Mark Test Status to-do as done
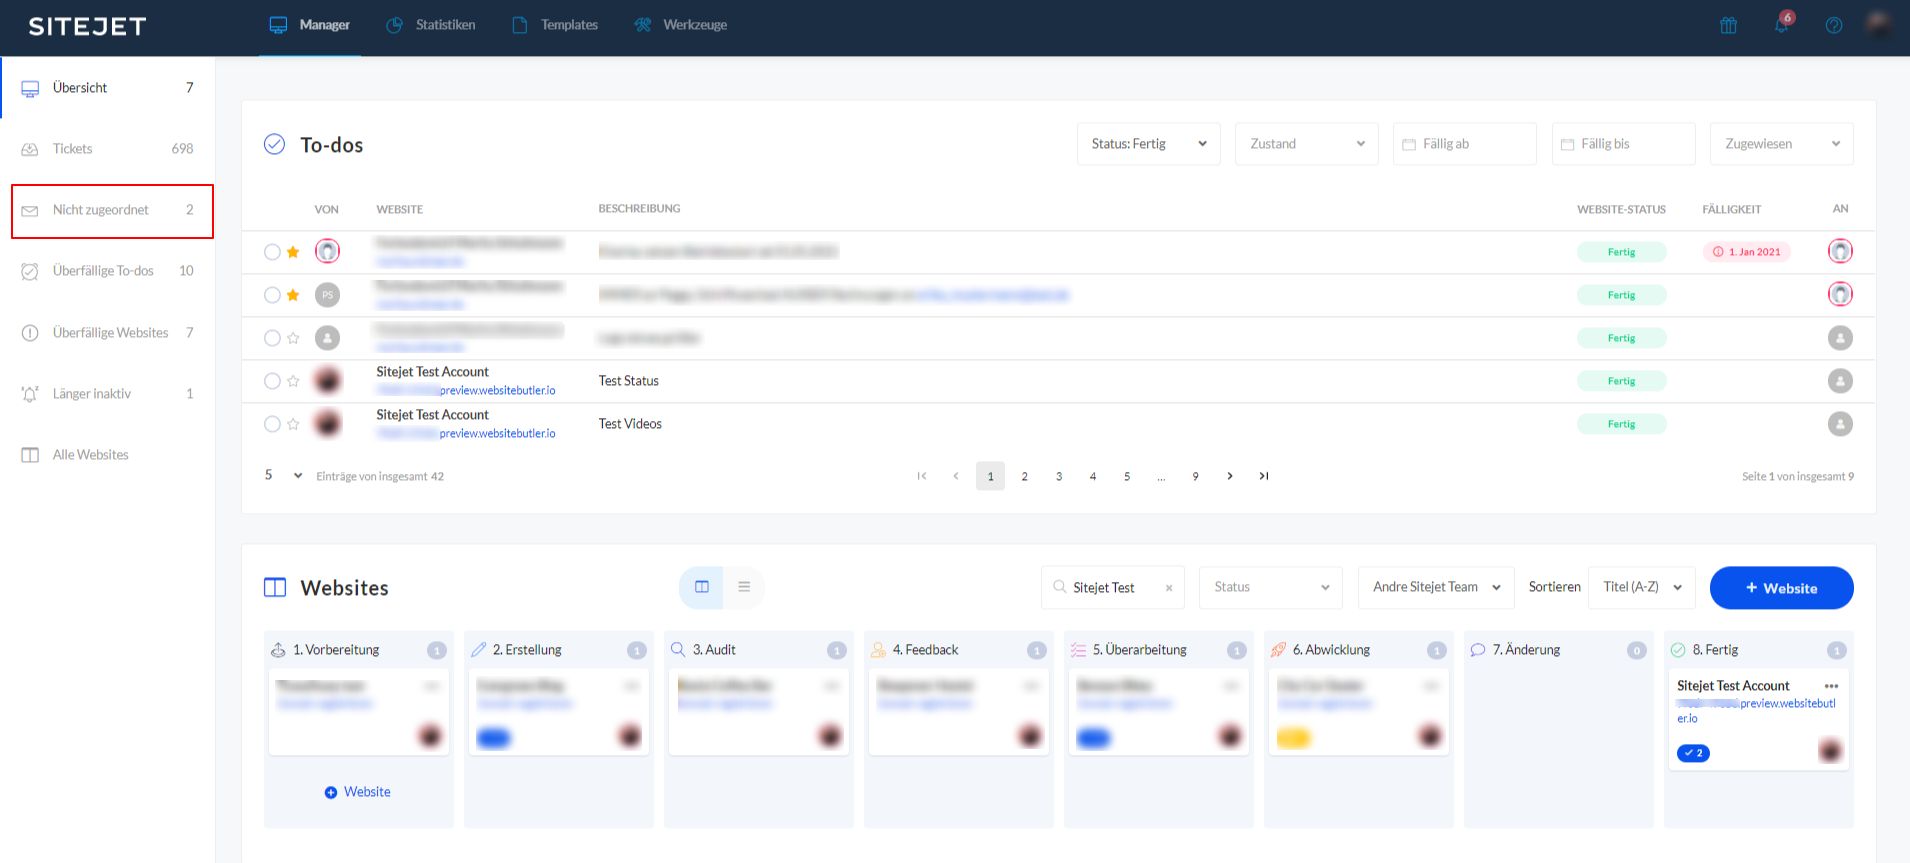This screenshot has height=863, width=1910. point(272,381)
